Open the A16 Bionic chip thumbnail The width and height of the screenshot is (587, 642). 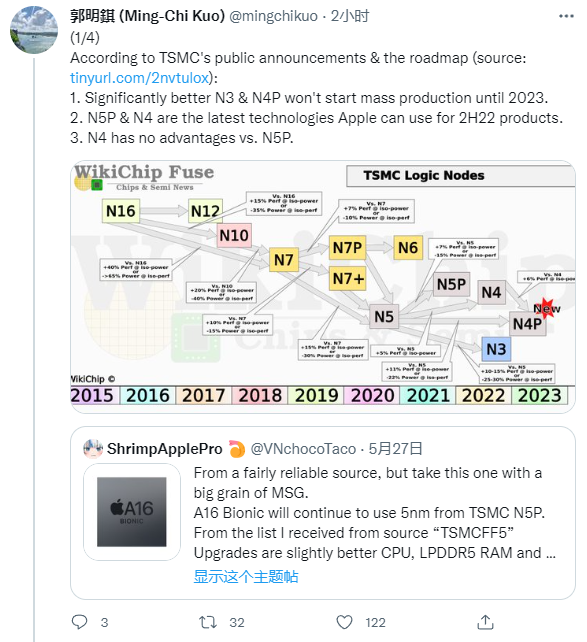[132, 512]
